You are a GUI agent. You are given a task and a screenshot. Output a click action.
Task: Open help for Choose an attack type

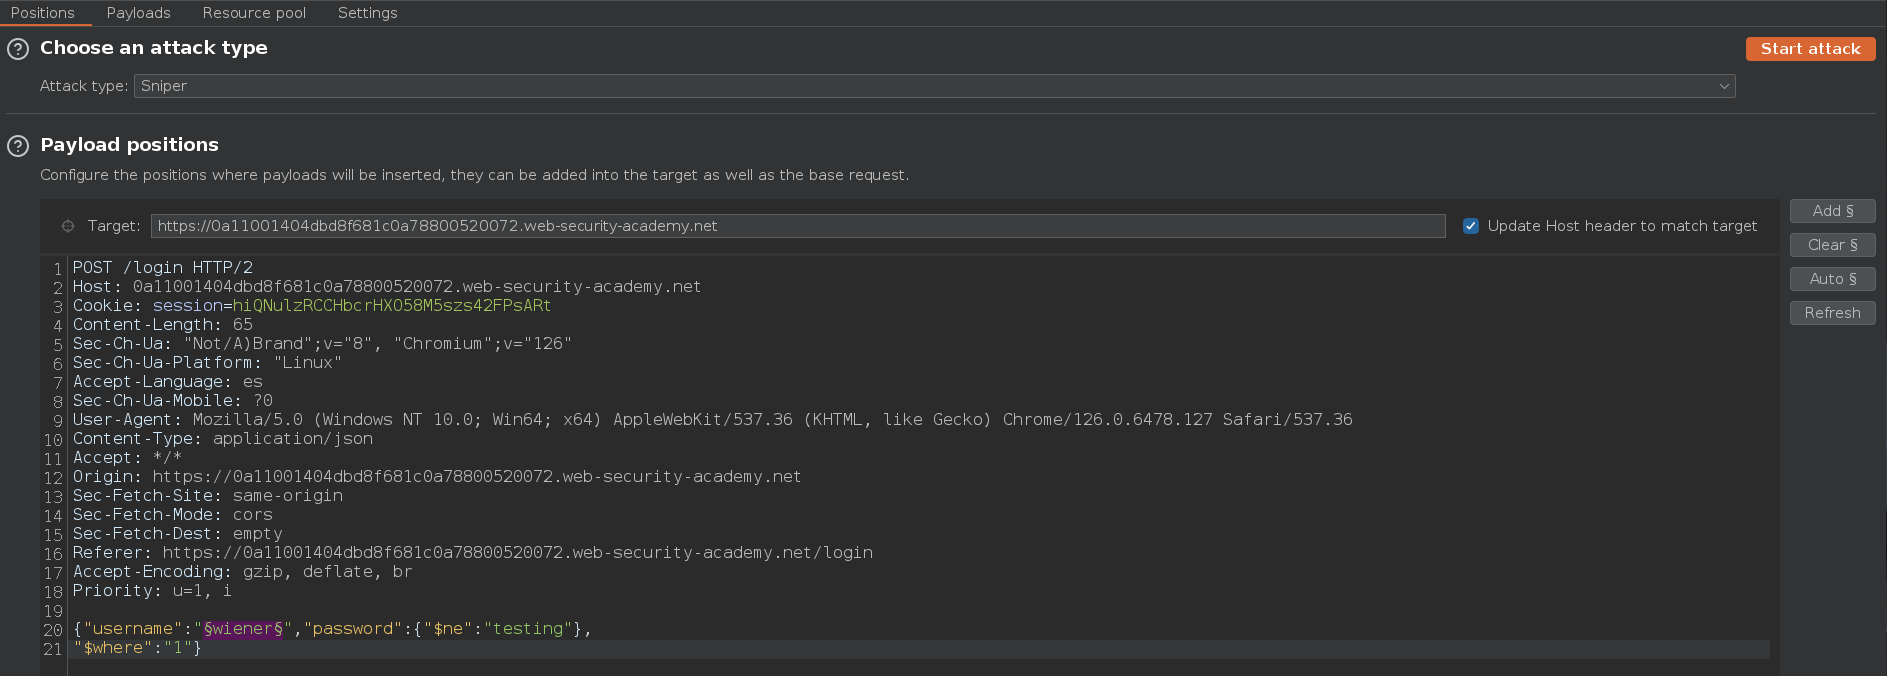click(x=18, y=49)
